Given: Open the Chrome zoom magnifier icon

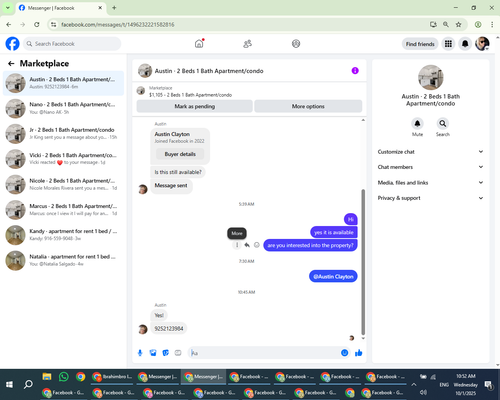Looking at the screenshot, I should [446, 24].
